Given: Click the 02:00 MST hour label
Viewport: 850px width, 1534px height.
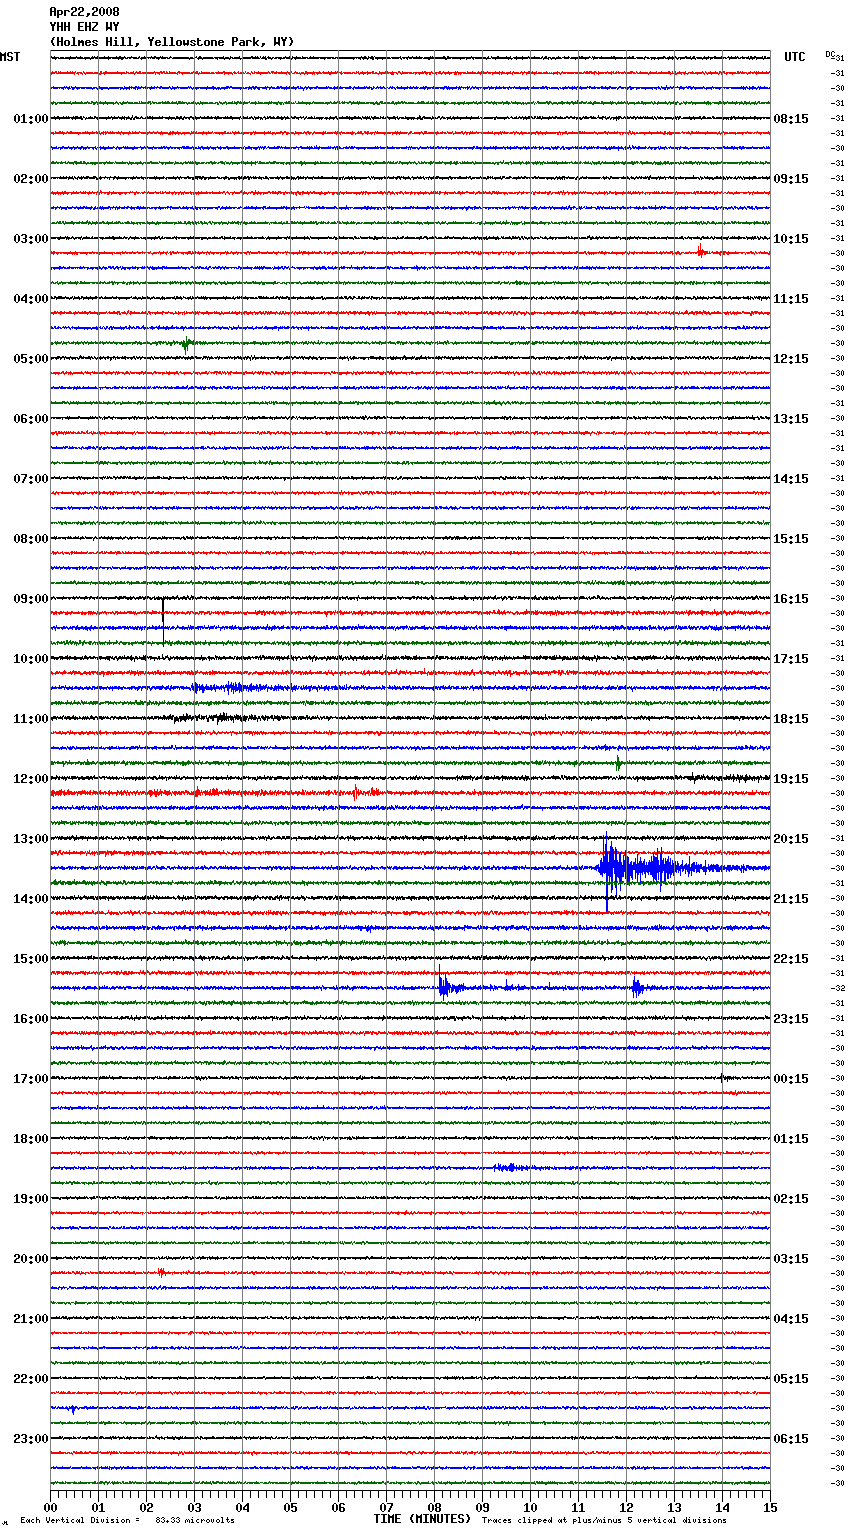Looking at the screenshot, I should 31,179.
